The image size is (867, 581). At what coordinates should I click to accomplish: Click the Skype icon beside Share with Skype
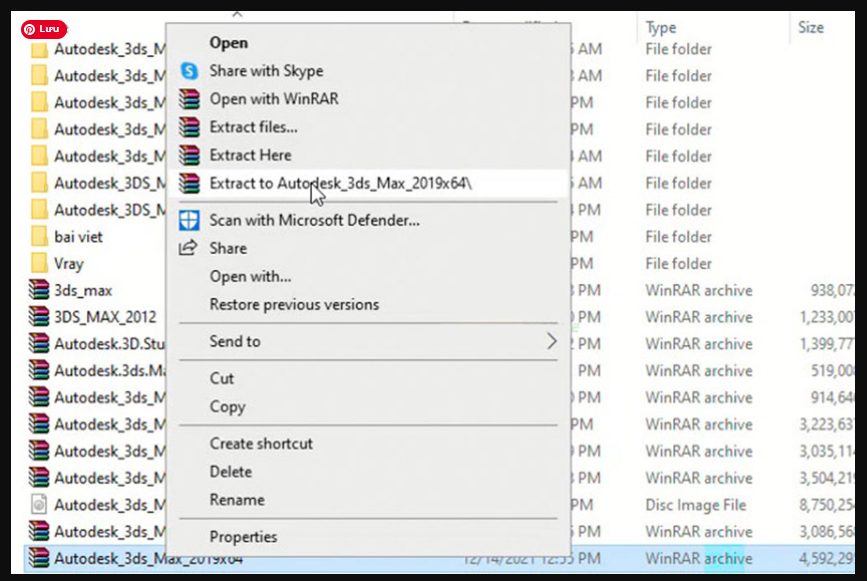point(189,71)
